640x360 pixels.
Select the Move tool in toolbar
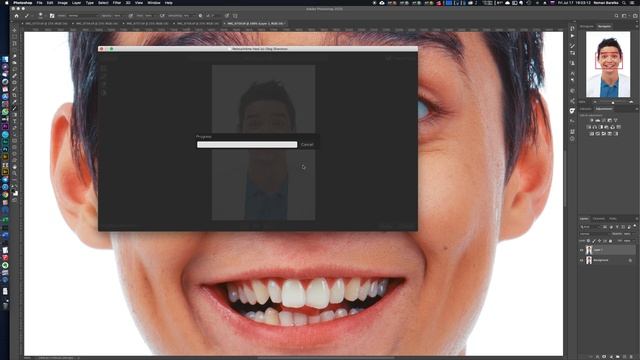point(15,30)
